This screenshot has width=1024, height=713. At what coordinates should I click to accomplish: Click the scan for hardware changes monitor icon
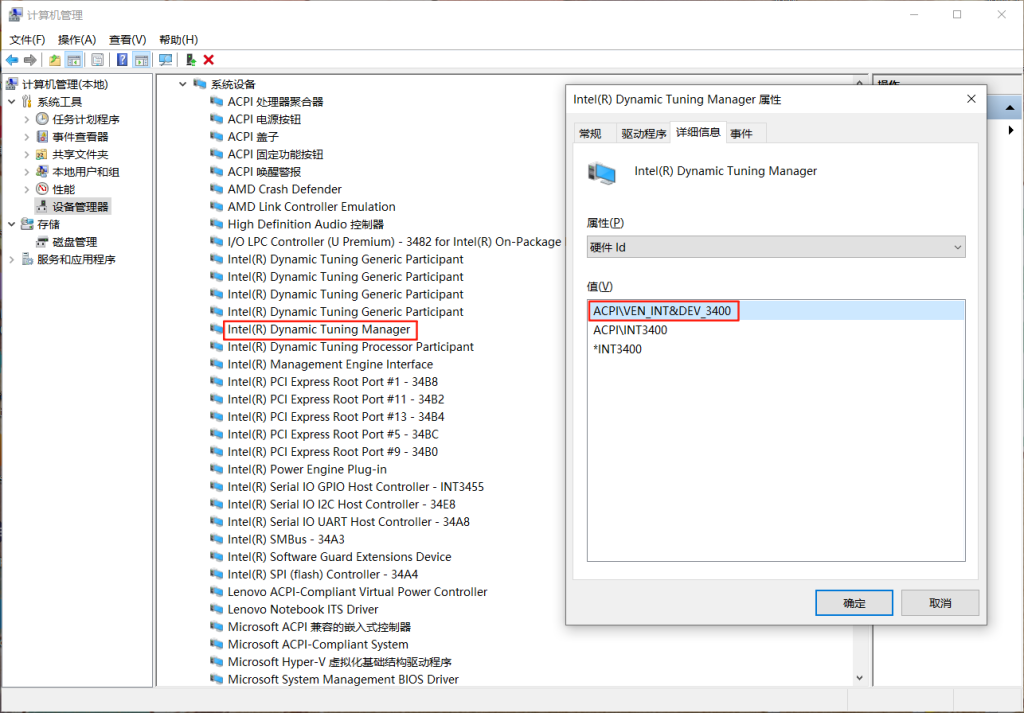(165, 60)
